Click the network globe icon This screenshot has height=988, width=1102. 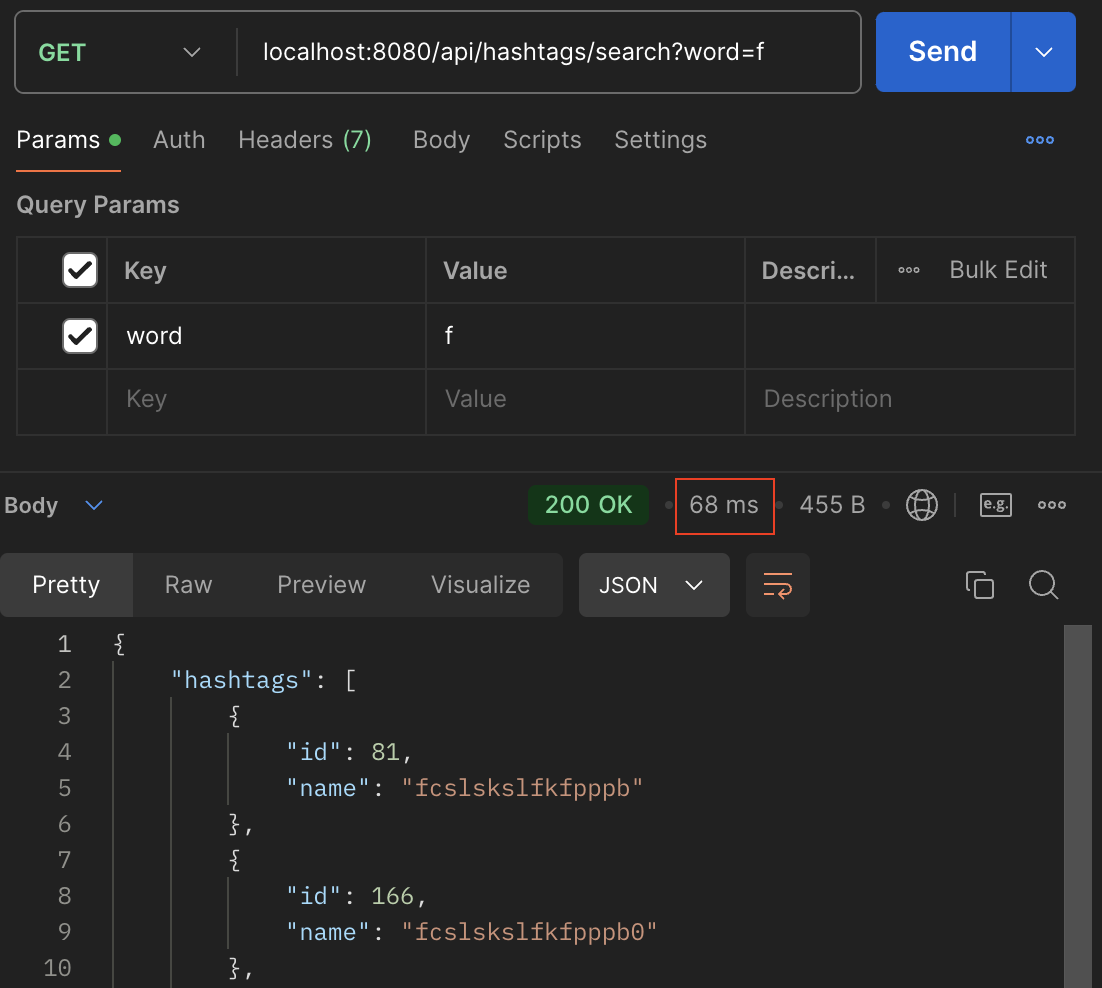pyautogui.click(x=921, y=505)
